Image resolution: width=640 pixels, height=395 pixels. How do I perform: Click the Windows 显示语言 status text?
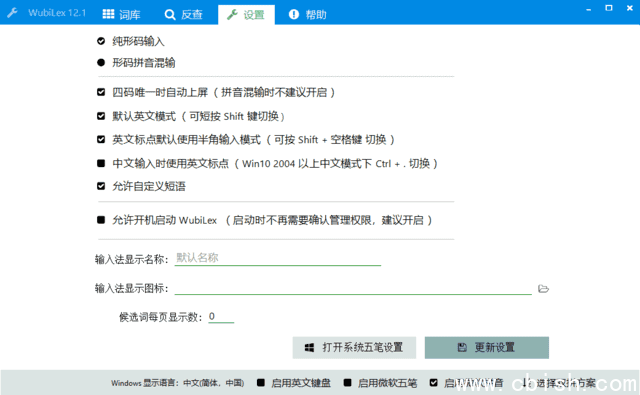pos(178,383)
